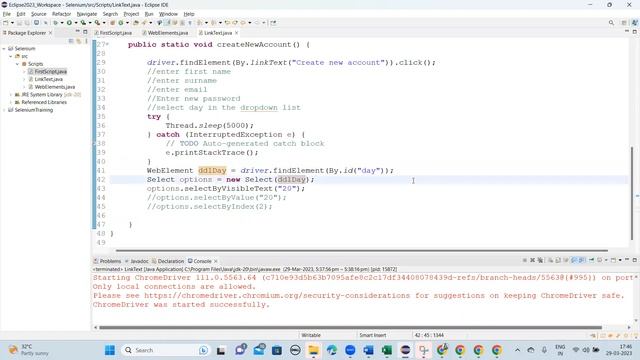Open the Source menu
Screen dimensions: 640x360
(39, 14)
